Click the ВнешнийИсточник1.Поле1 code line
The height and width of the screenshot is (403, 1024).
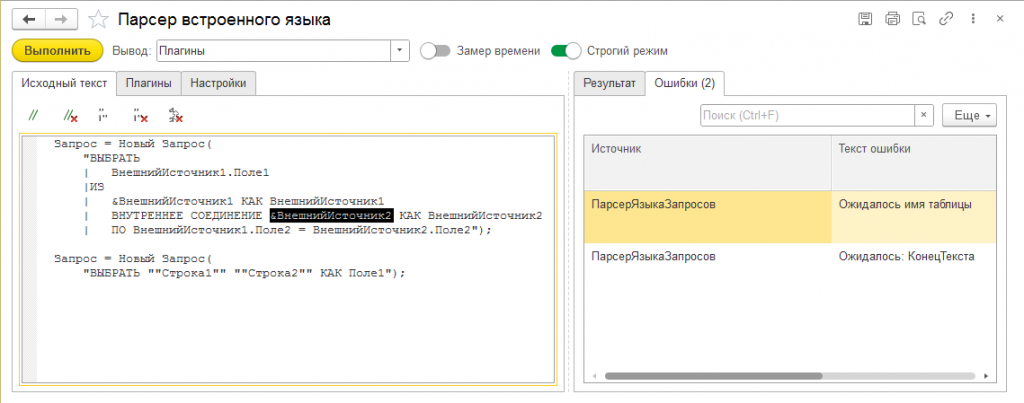(x=190, y=172)
